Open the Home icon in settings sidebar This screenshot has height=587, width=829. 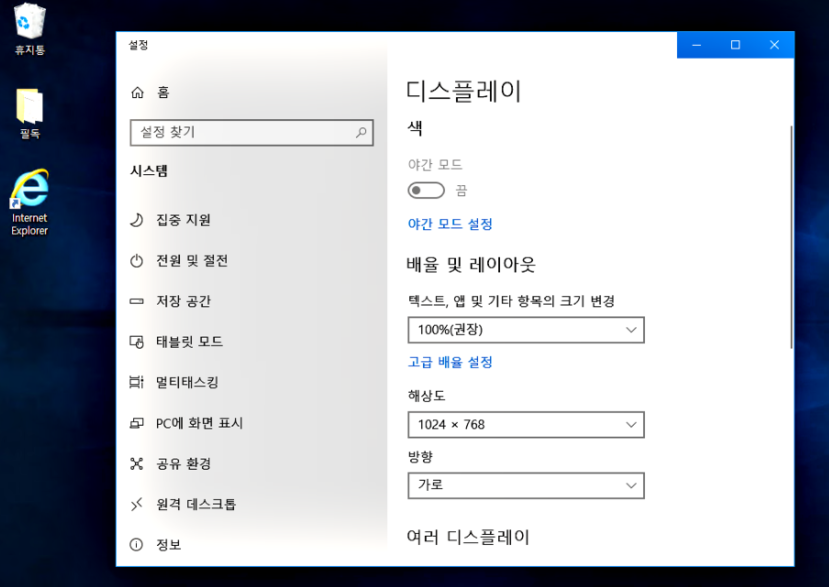(137, 93)
